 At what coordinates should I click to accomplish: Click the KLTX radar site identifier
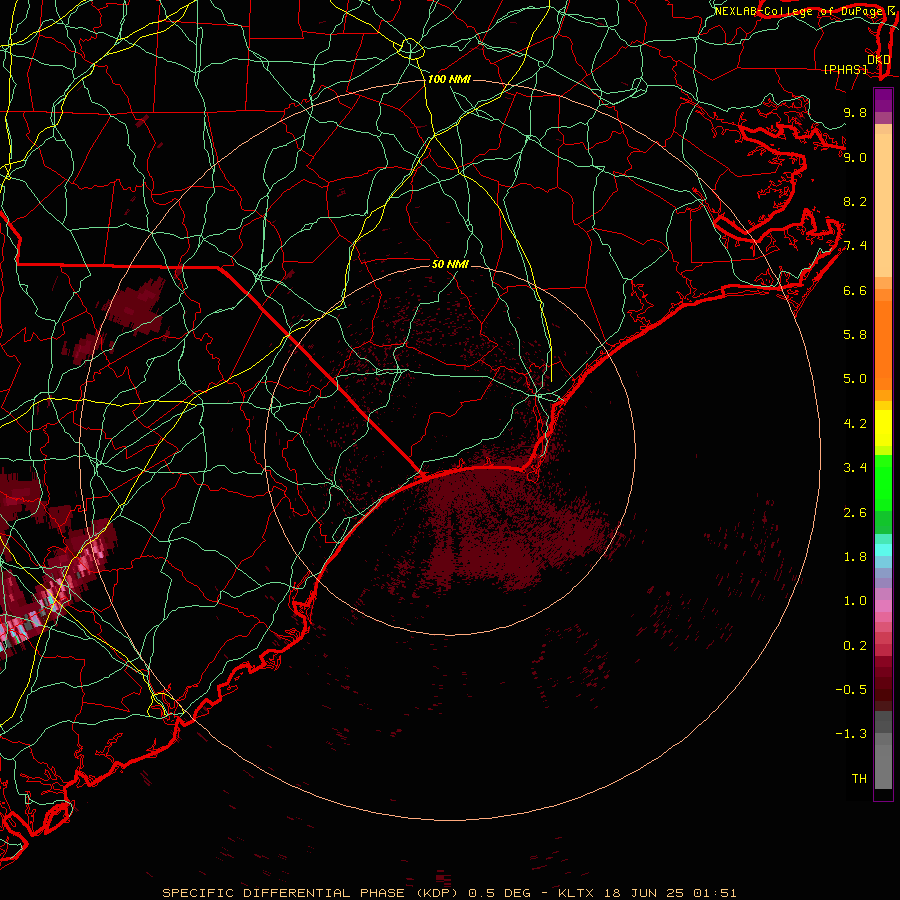tap(577, 893)
